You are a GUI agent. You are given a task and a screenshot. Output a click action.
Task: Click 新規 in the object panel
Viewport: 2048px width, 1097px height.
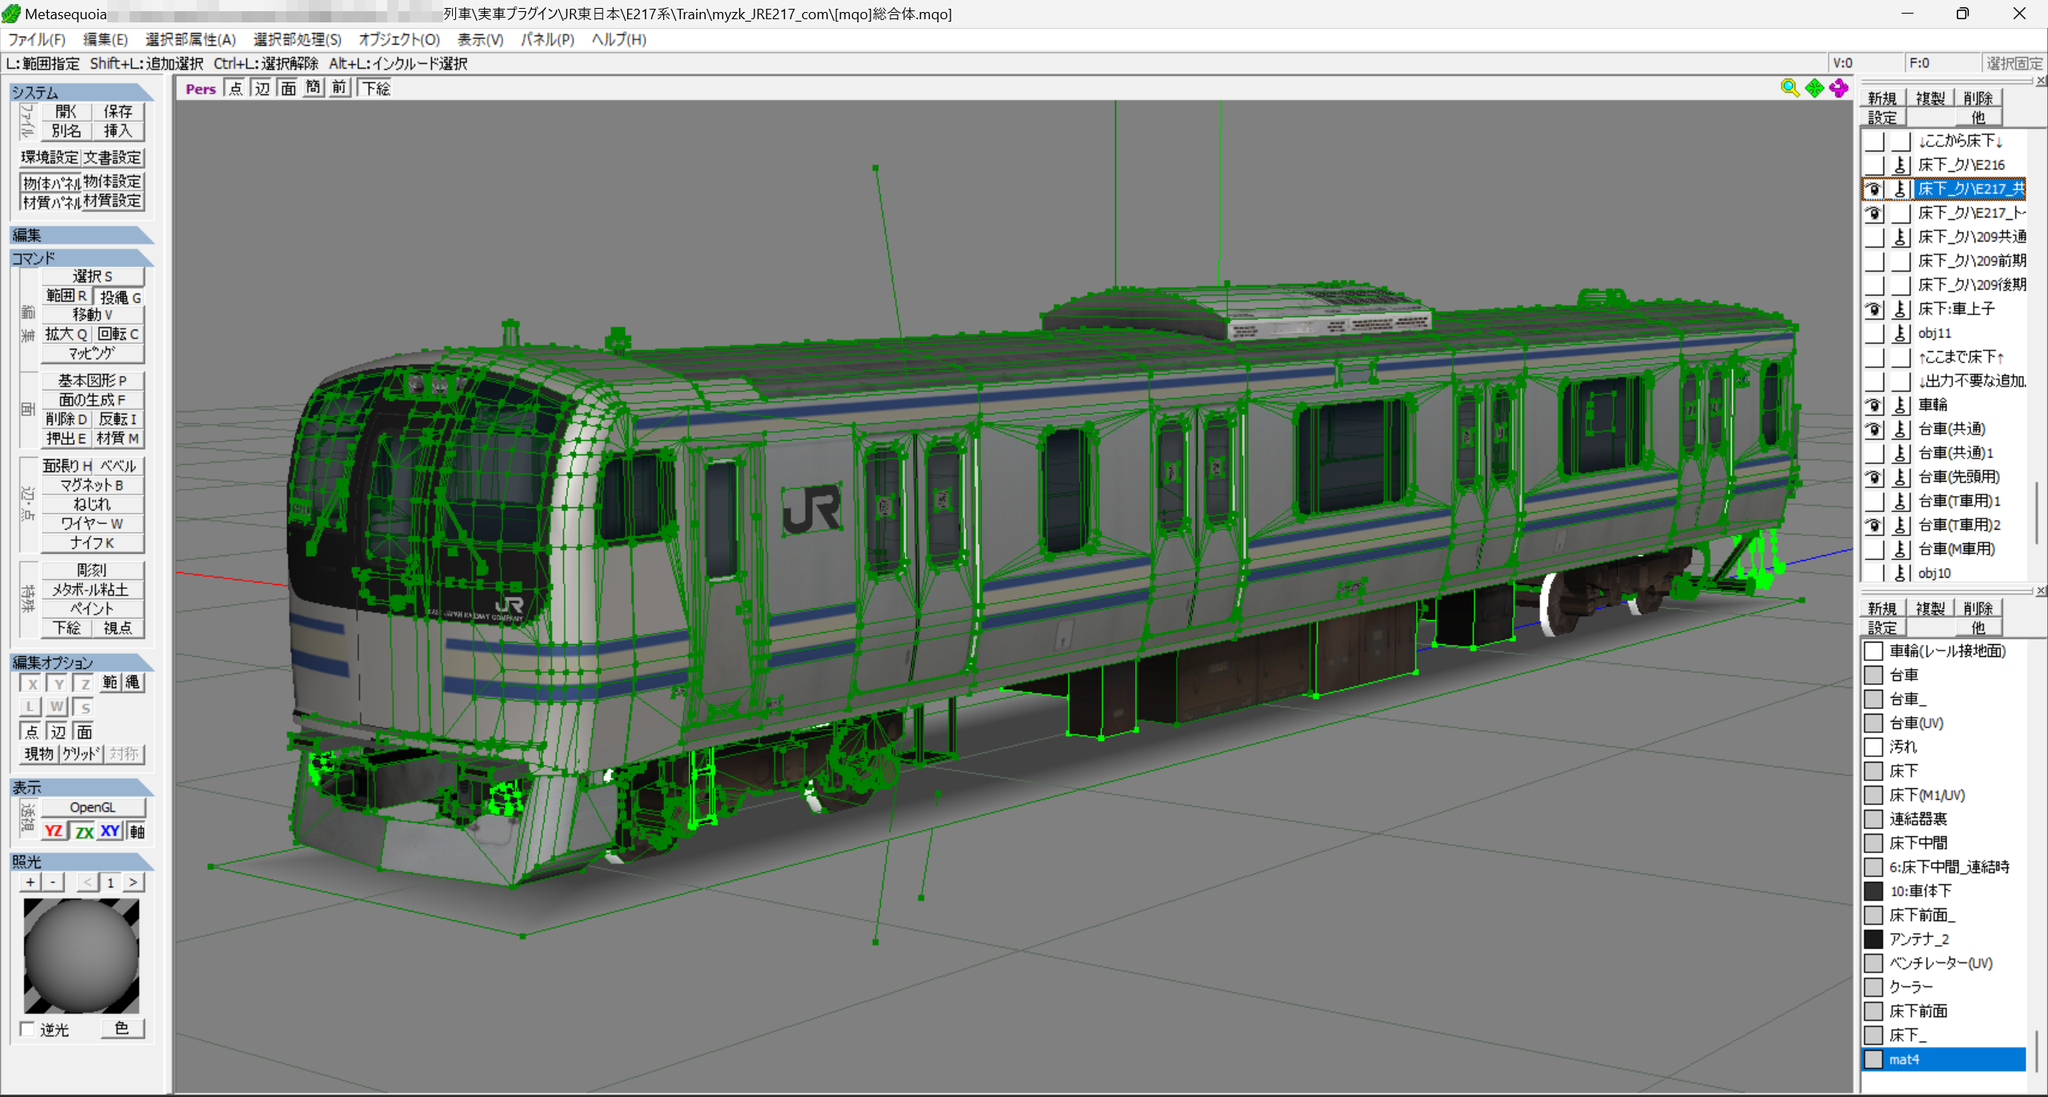(x=1881, y=98)
